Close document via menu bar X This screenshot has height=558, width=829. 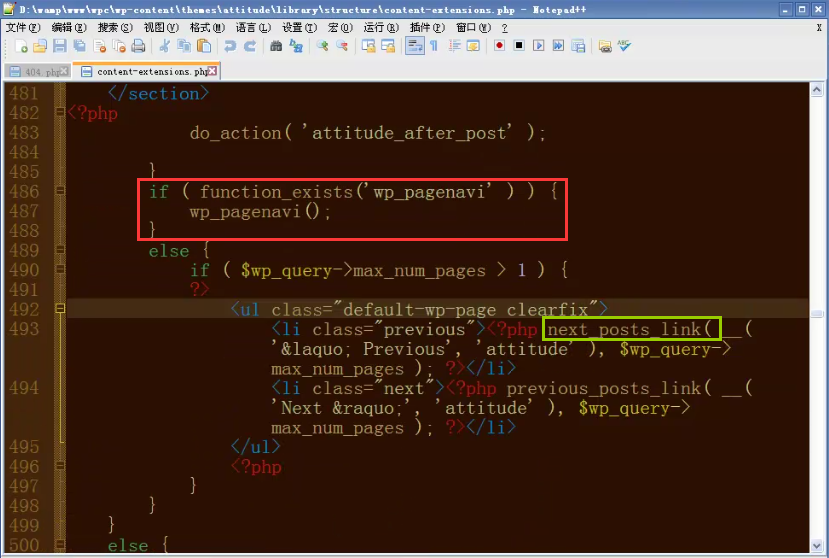819,28
